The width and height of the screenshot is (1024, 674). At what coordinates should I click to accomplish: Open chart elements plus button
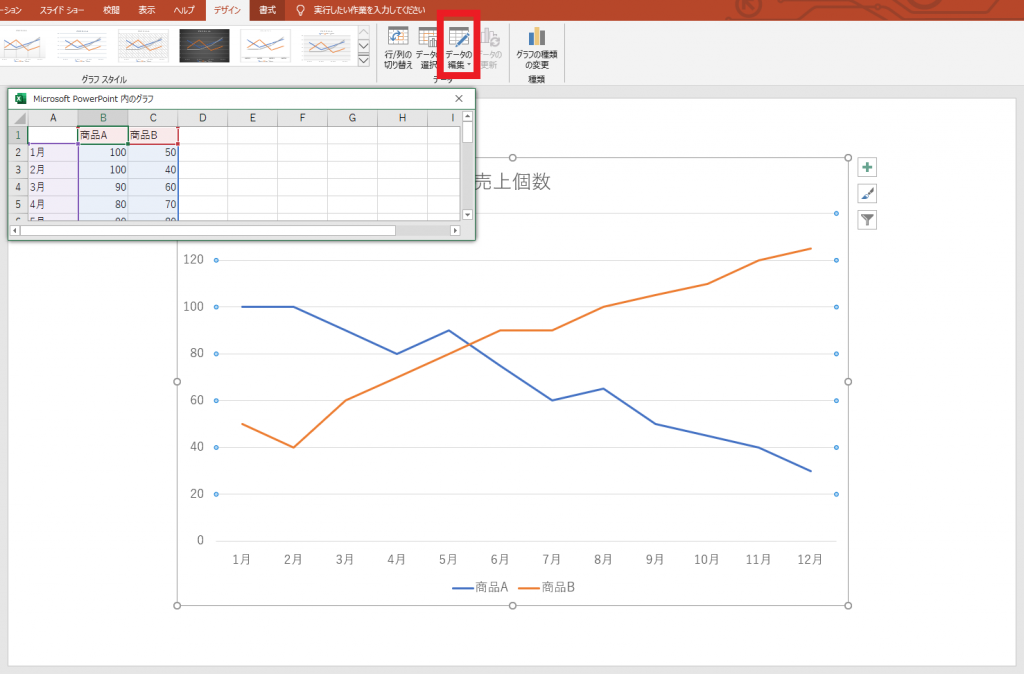click(x=867, y=168)
